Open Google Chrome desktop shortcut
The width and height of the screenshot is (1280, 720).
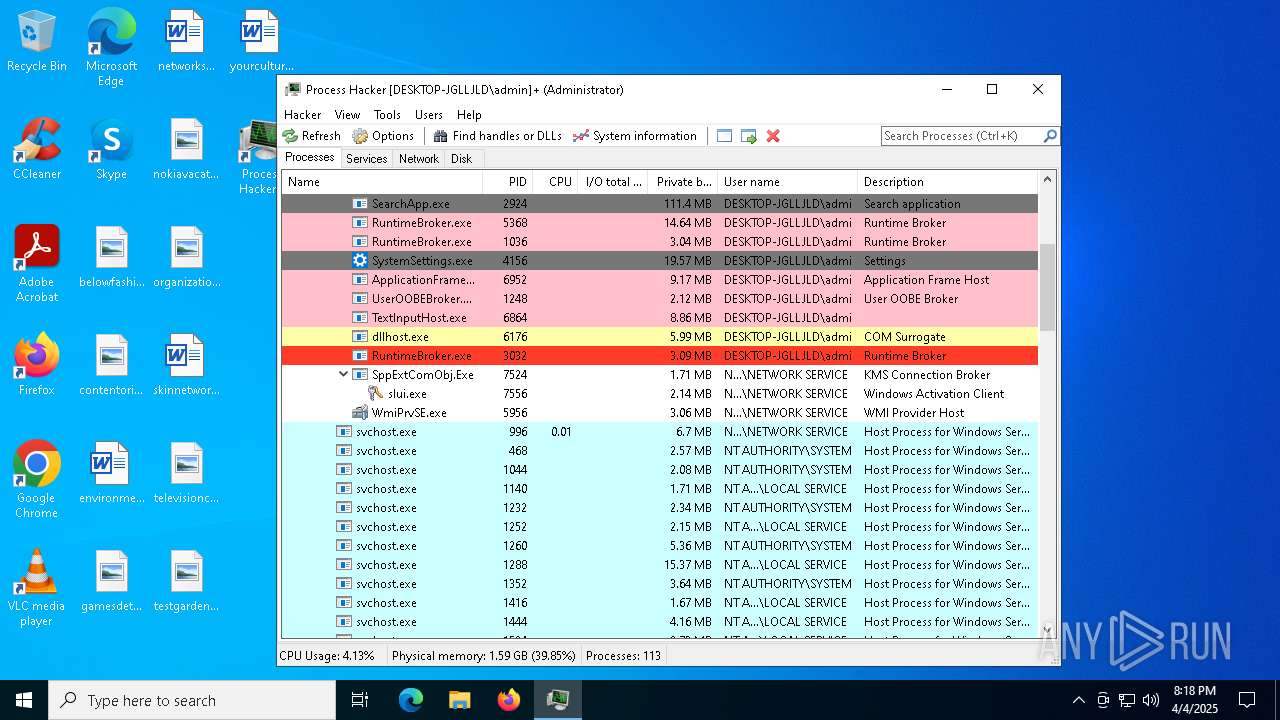(37, 480)
